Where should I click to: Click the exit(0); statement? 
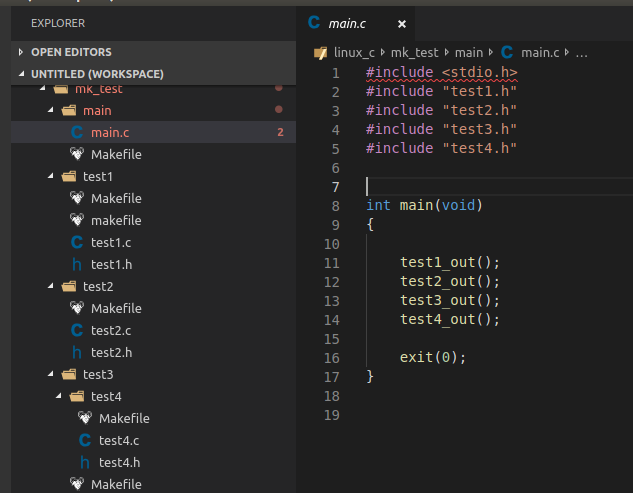(x=433, y=357)
